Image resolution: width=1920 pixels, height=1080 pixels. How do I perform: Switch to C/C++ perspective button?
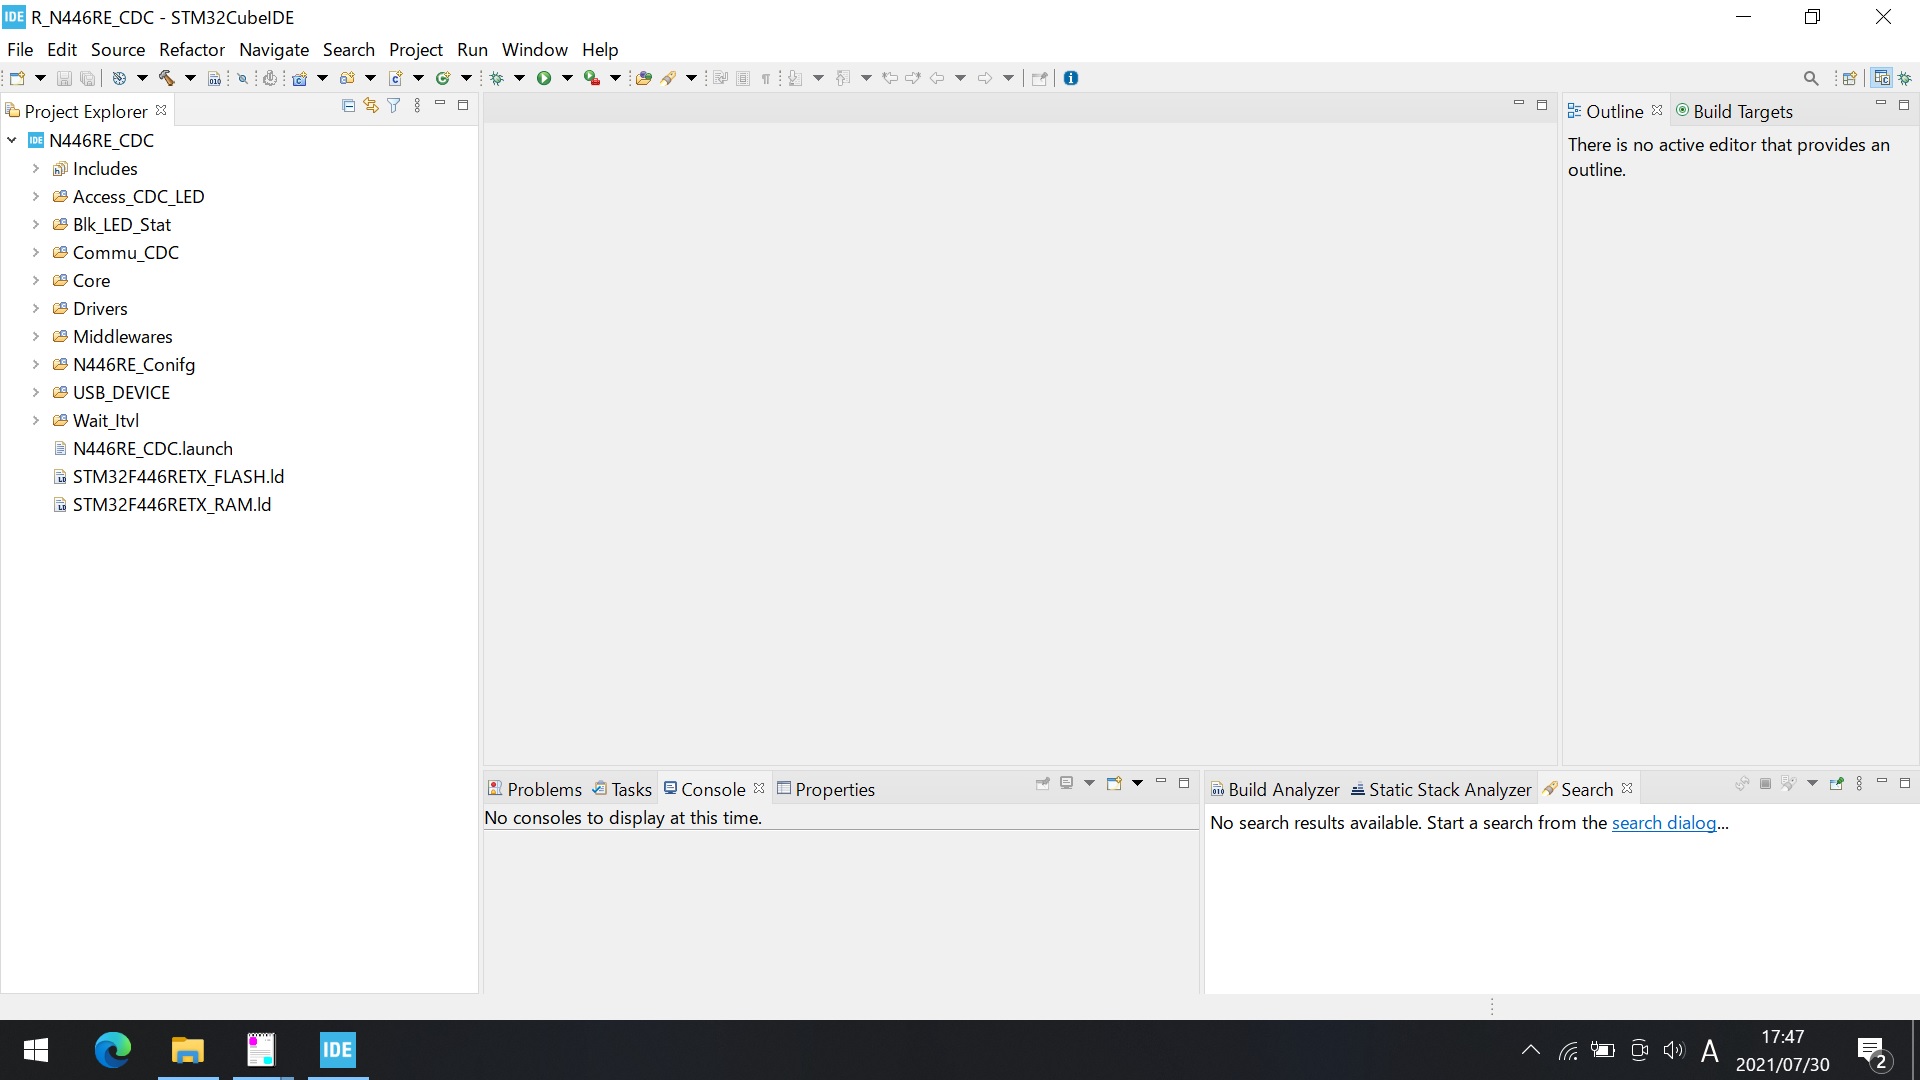(1882, 78)
